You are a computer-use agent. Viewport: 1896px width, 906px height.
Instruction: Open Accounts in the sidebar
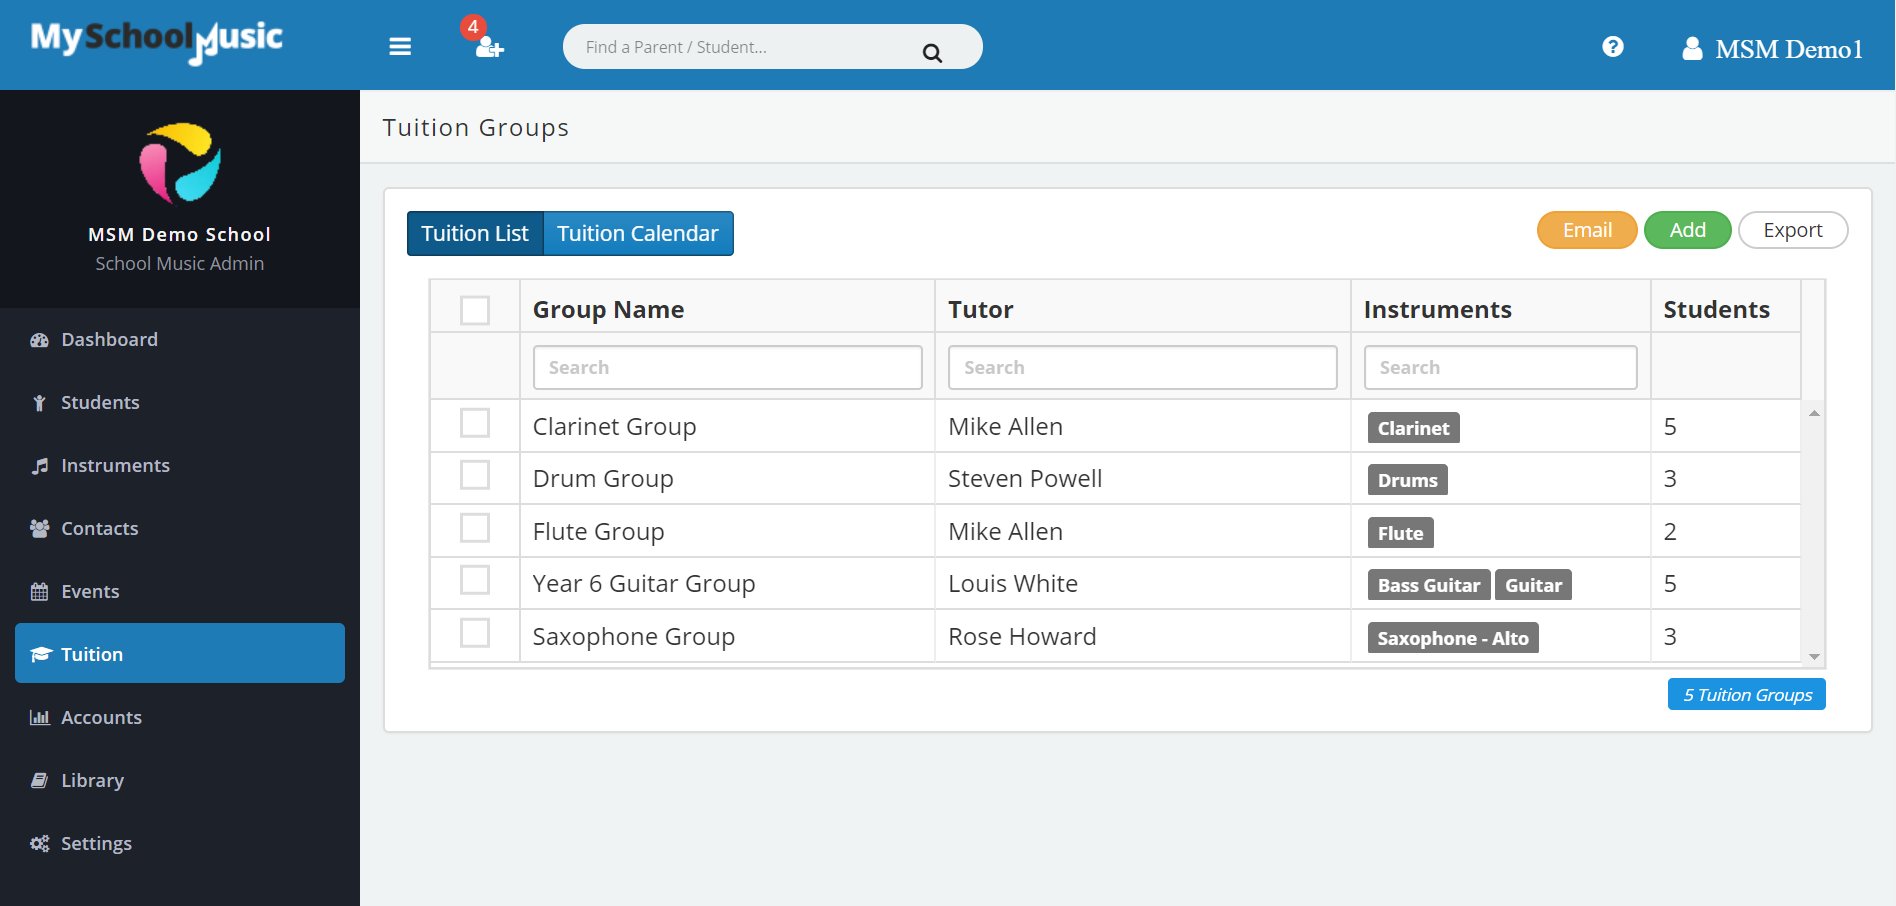pyautogui.click(x=180, y=717)
